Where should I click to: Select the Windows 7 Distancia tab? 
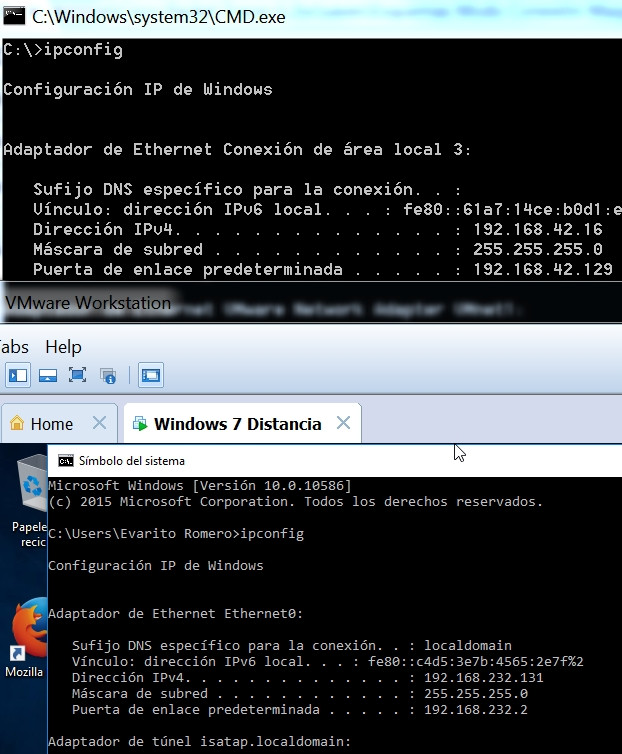[x=237, y=424]
